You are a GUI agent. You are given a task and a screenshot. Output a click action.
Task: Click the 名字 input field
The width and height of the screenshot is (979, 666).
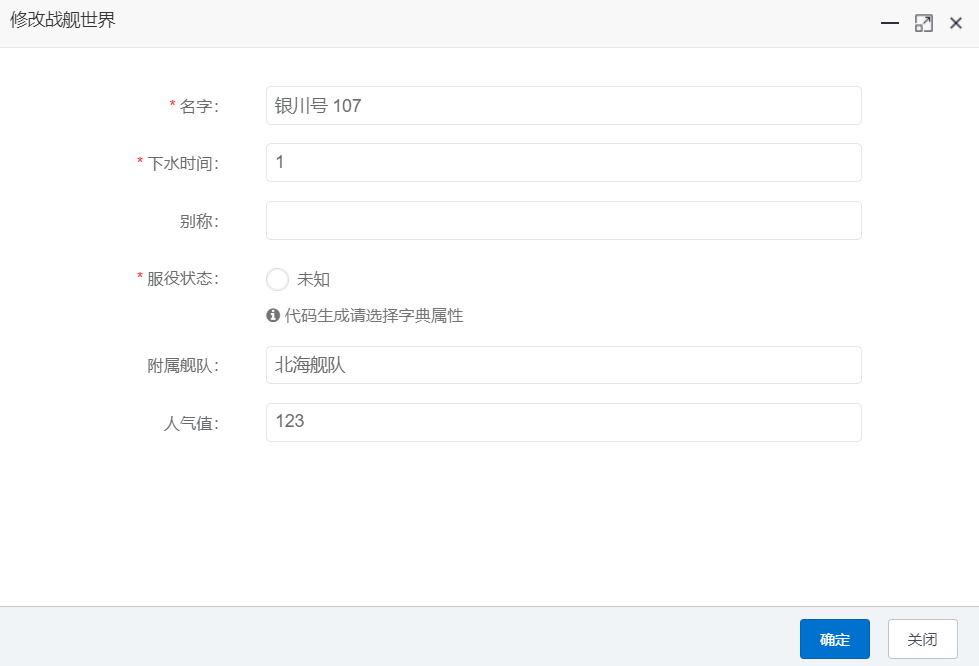(564, 105)
